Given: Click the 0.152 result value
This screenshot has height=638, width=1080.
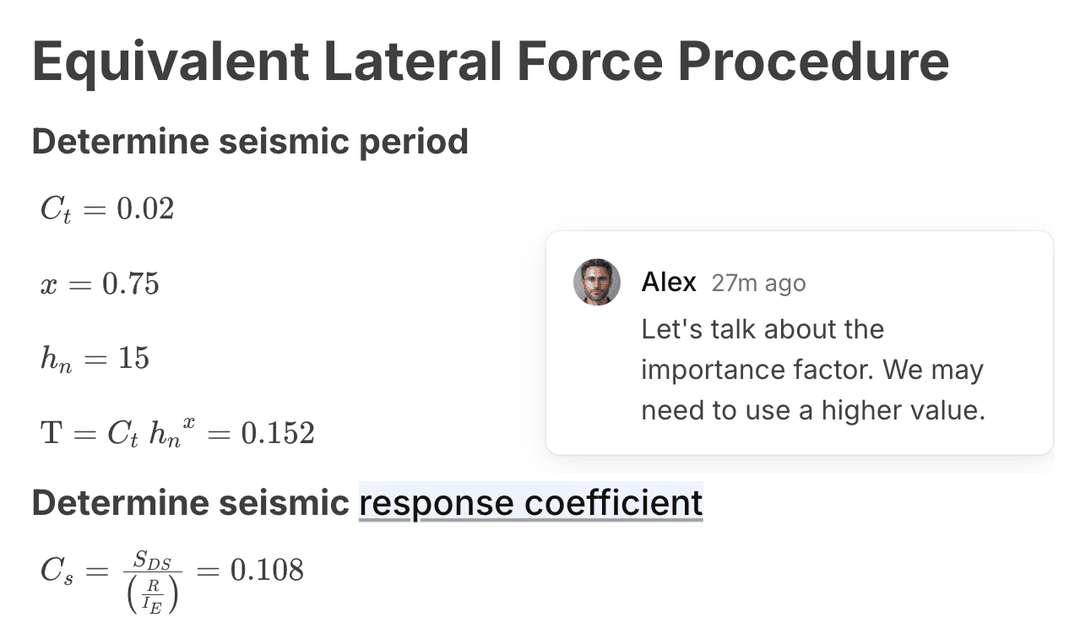Looking at the screenshot, I should pos(278,433).
